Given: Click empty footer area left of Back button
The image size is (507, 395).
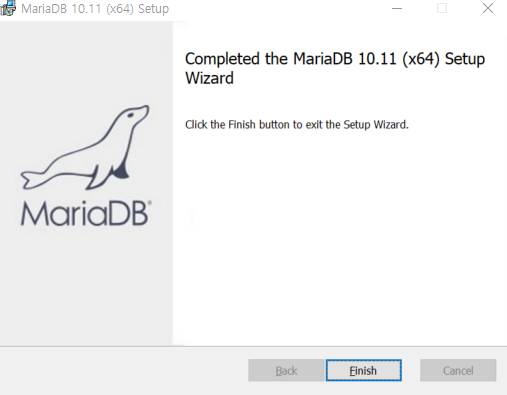Looking at the screenshot, I should (123, 370).
